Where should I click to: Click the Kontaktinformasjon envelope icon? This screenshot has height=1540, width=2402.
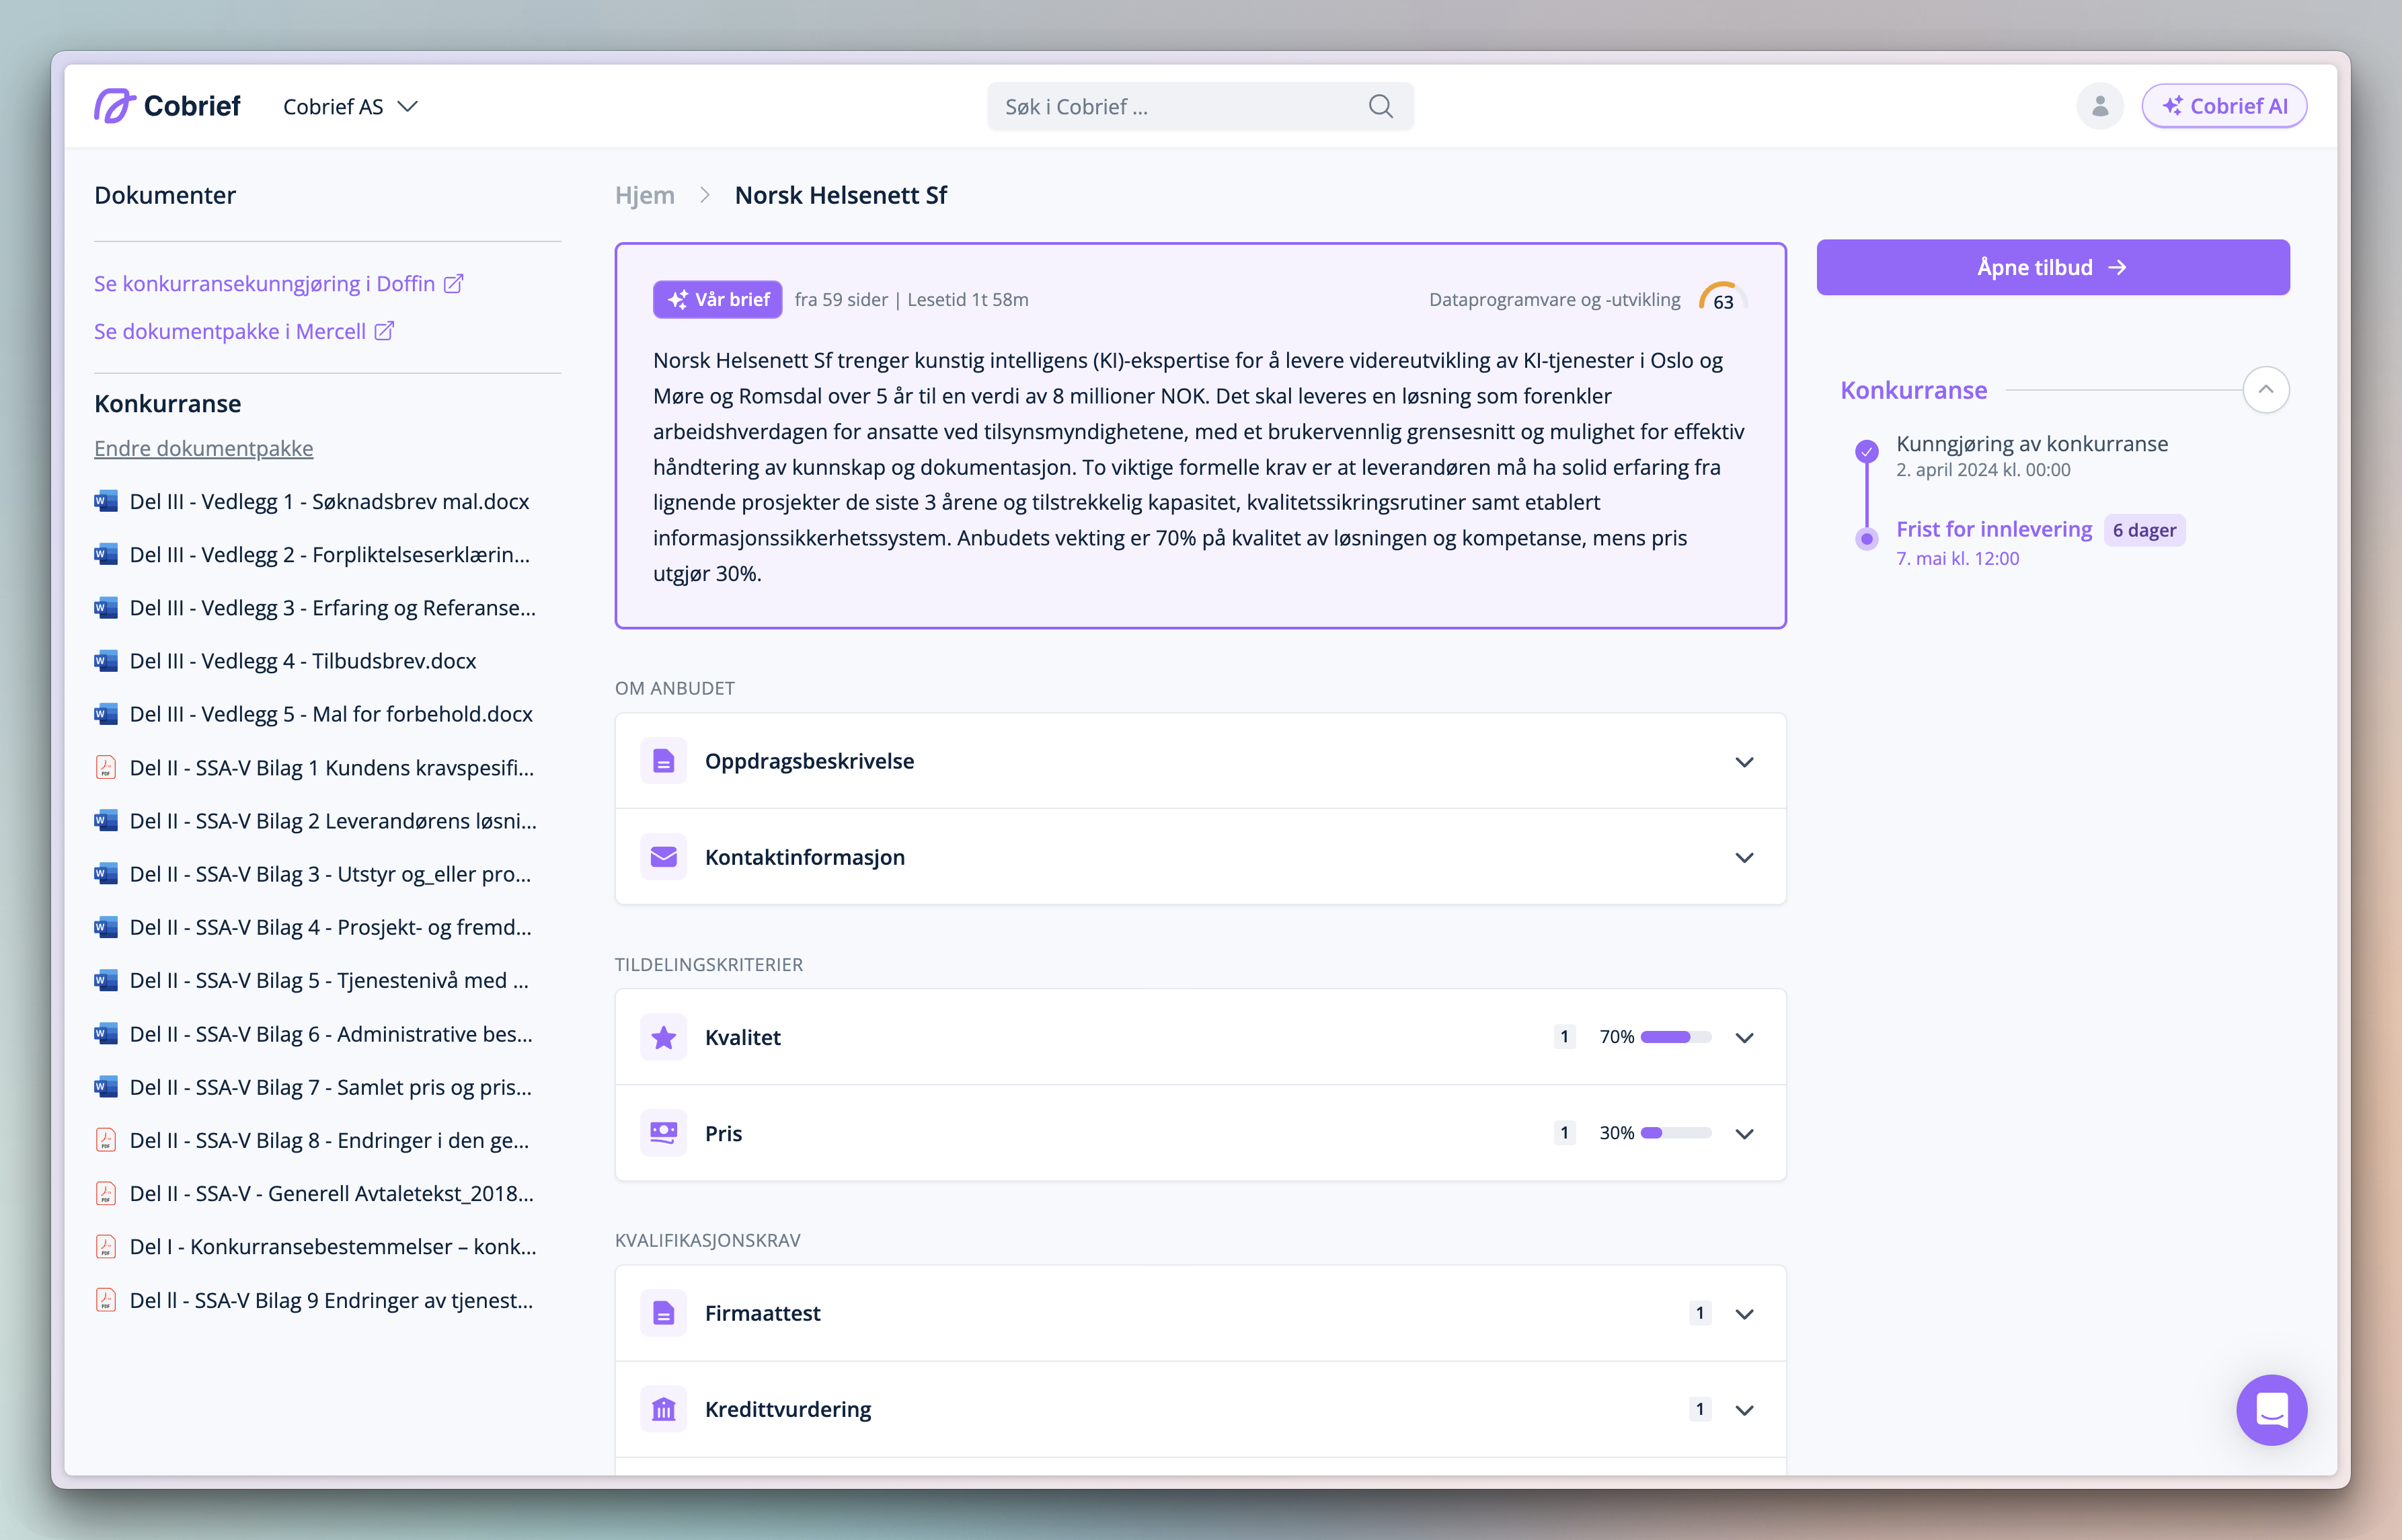coord(663,857)
